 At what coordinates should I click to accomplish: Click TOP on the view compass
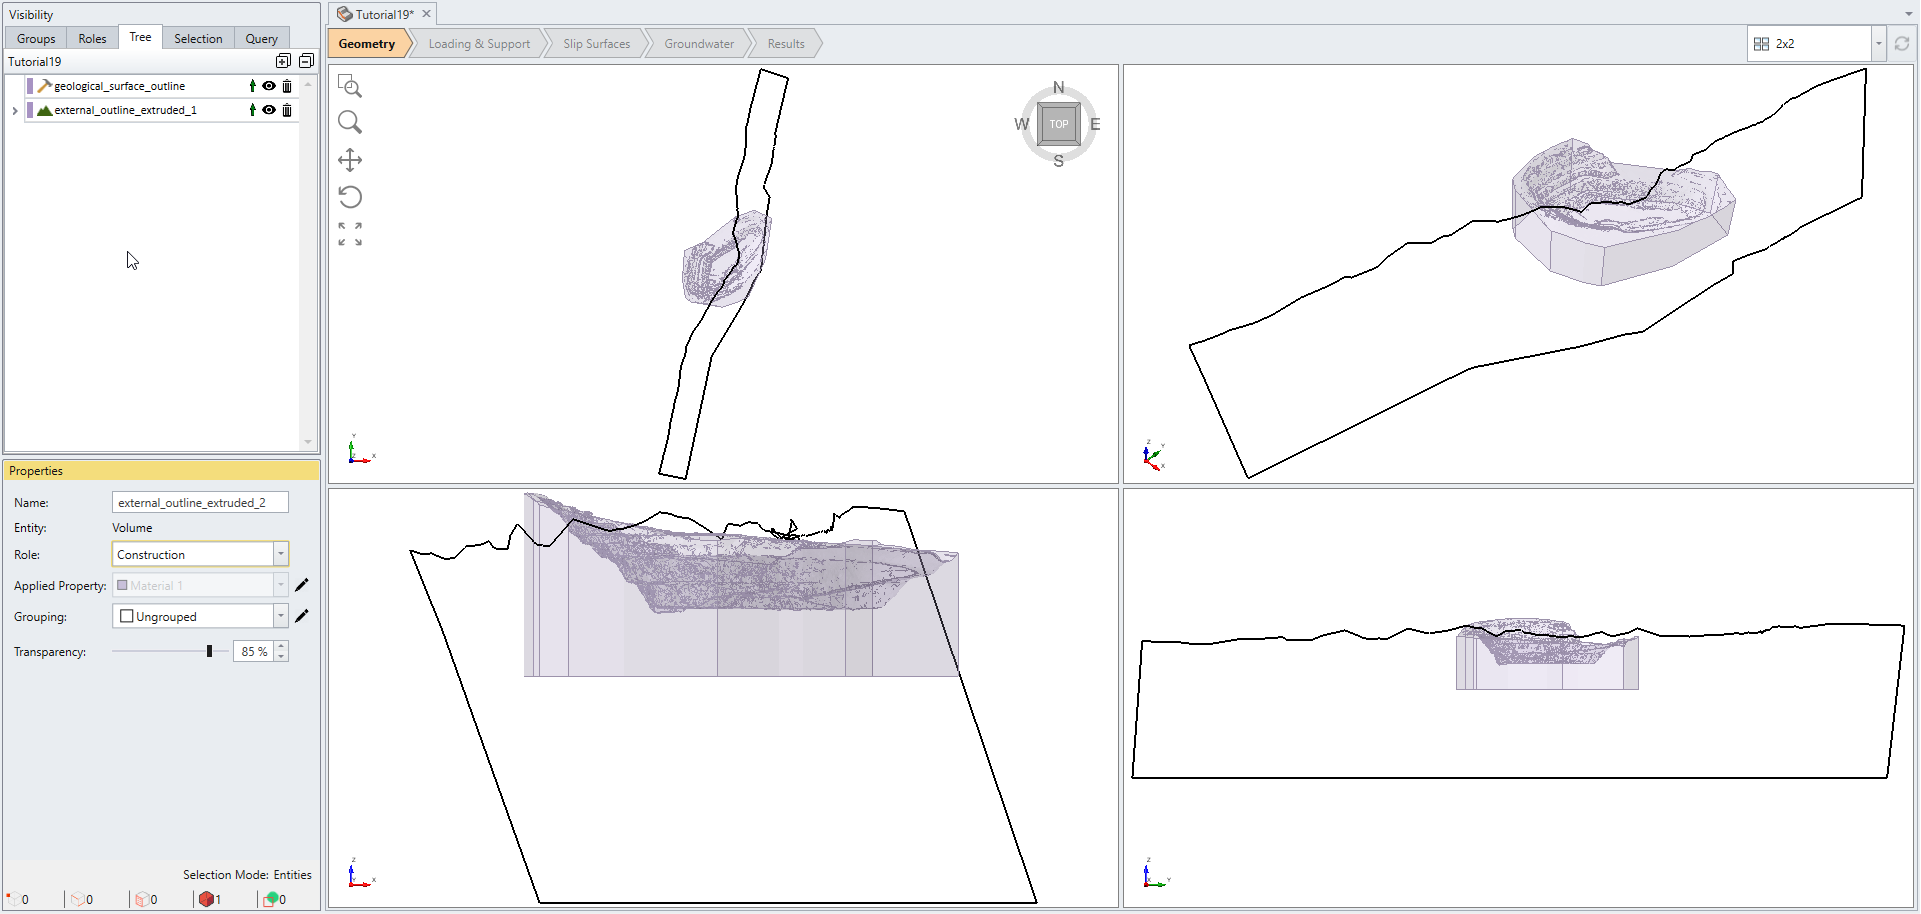coord(1058,124)
